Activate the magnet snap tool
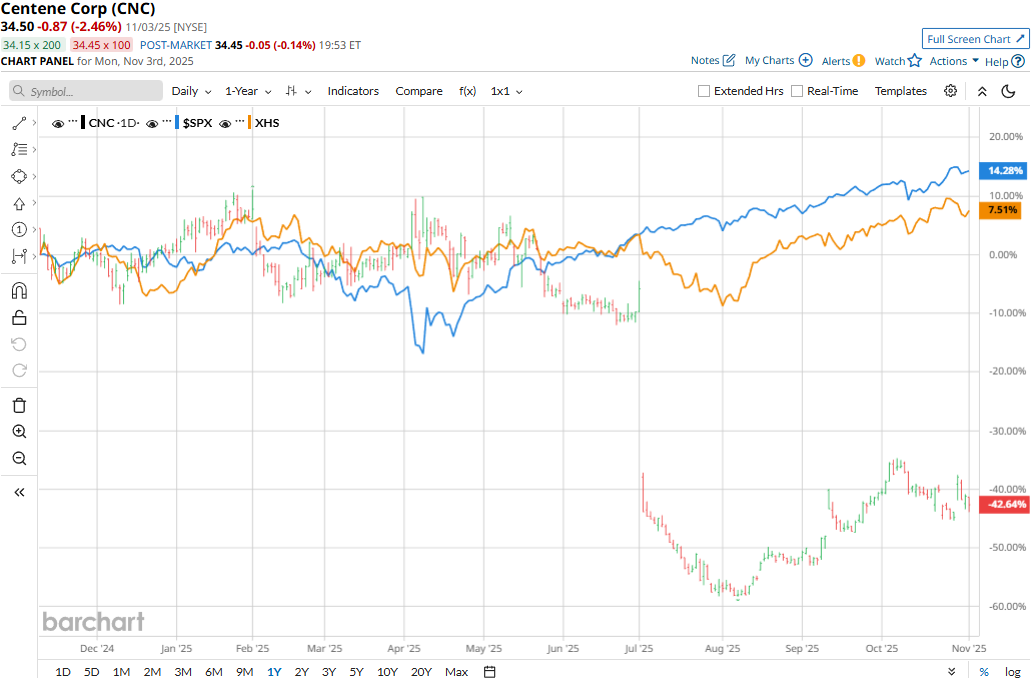Viewport: 1032px width, 678px height. tap(19, 291)
